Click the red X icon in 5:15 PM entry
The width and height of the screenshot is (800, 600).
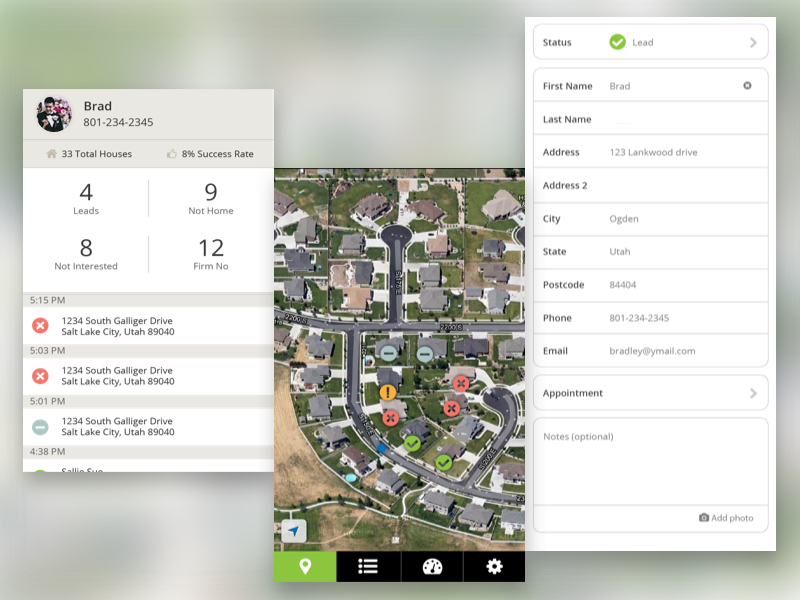coord(40,326)
